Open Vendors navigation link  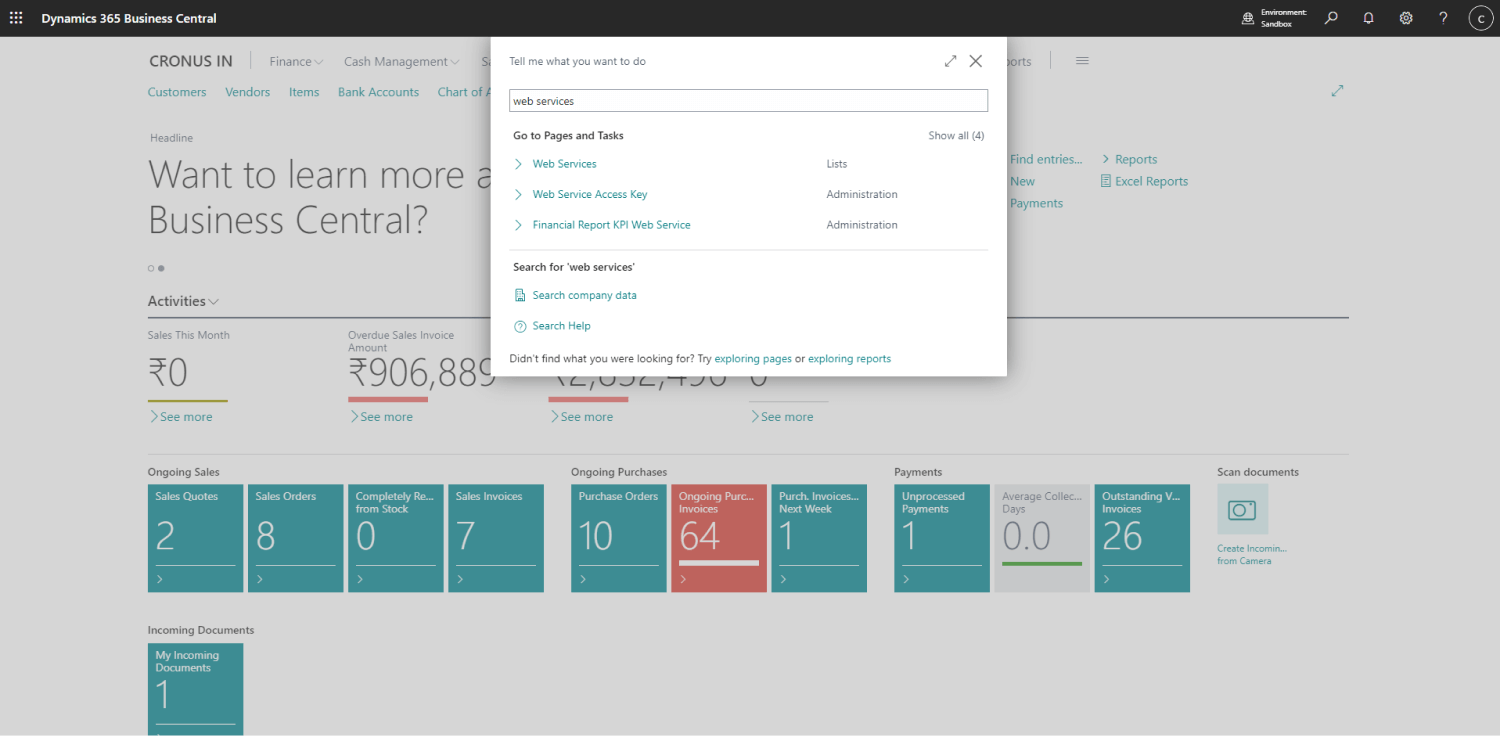coord(248,92)
